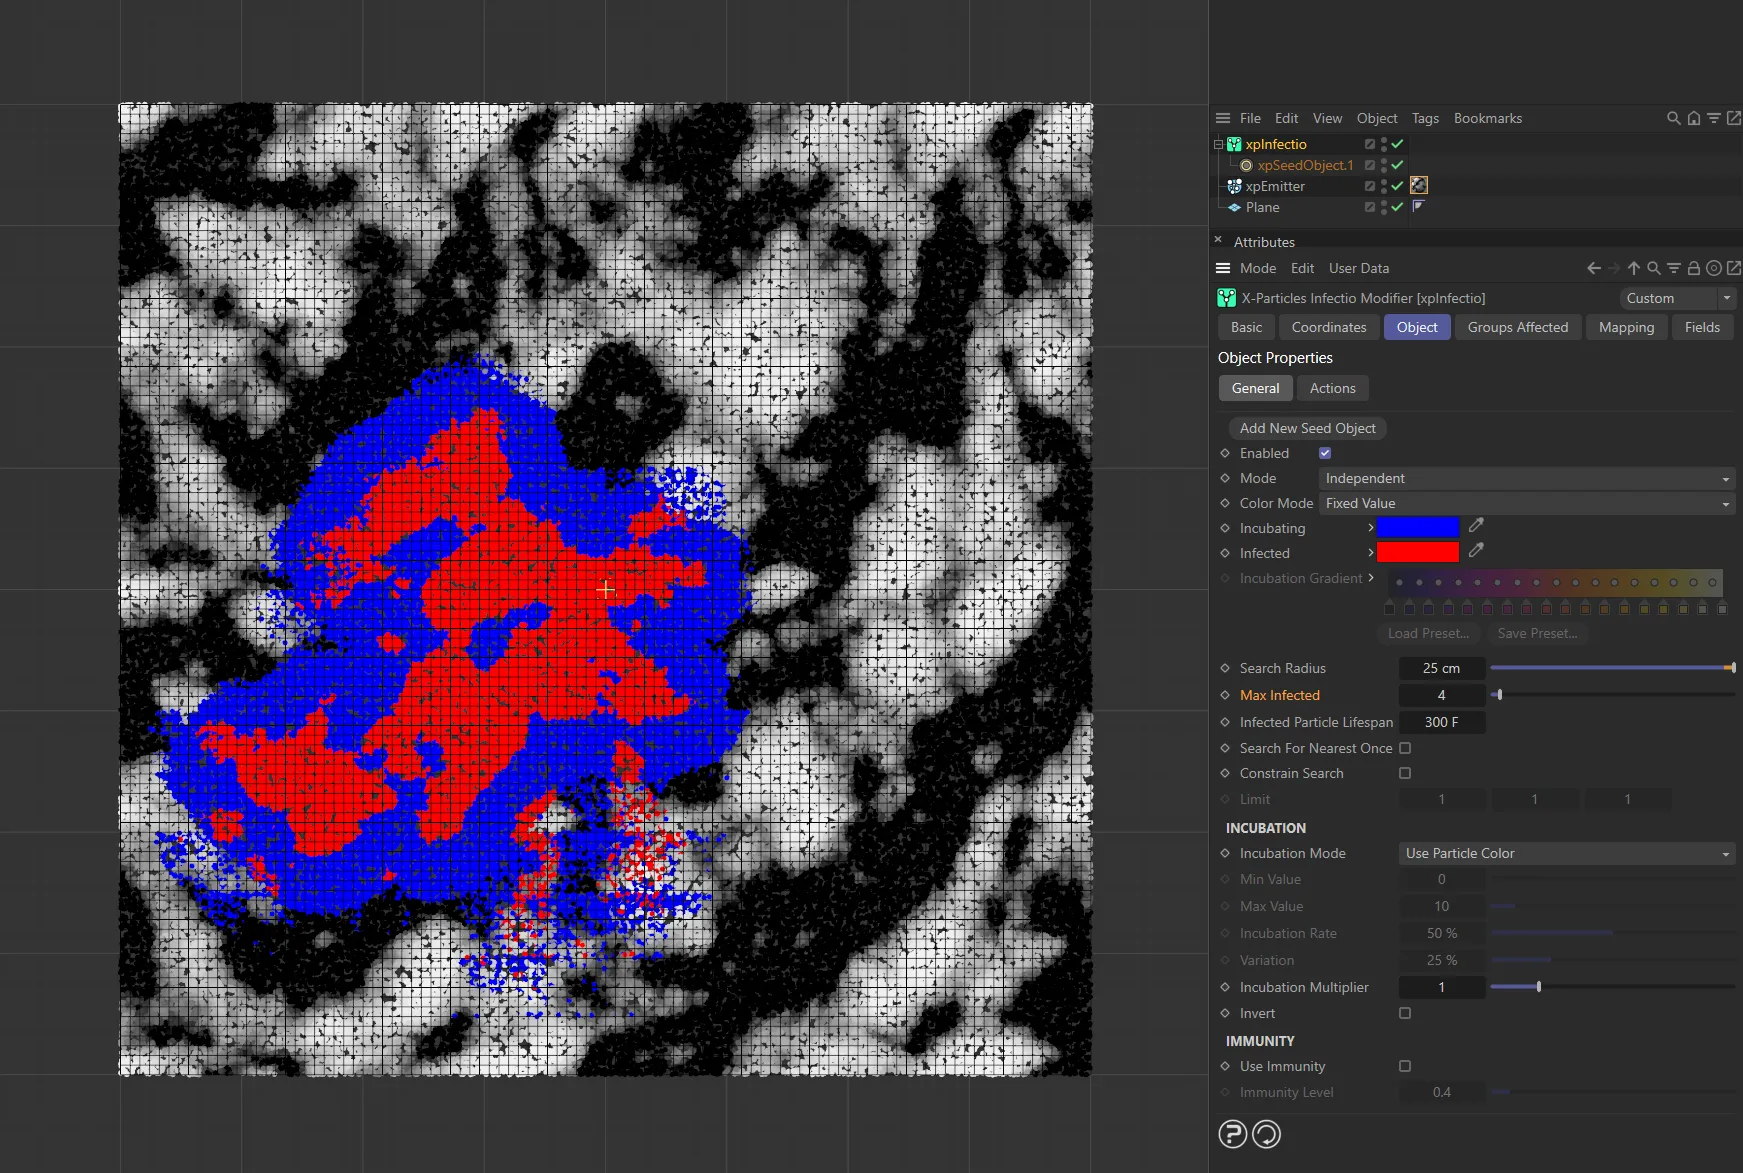
Task: Click the lock icon in Attributes header
Action: coord(1693,268)
